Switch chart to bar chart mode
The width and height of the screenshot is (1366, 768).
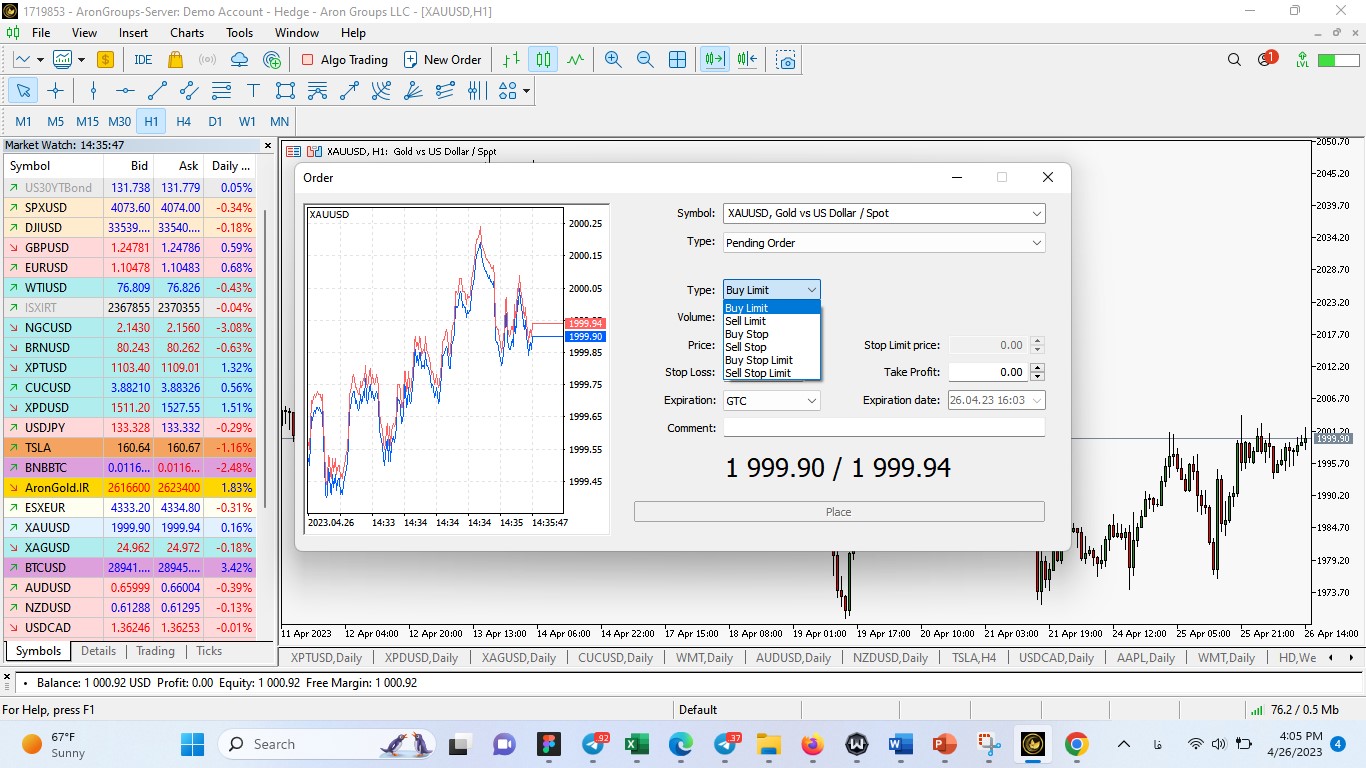[x=511, y=60]
